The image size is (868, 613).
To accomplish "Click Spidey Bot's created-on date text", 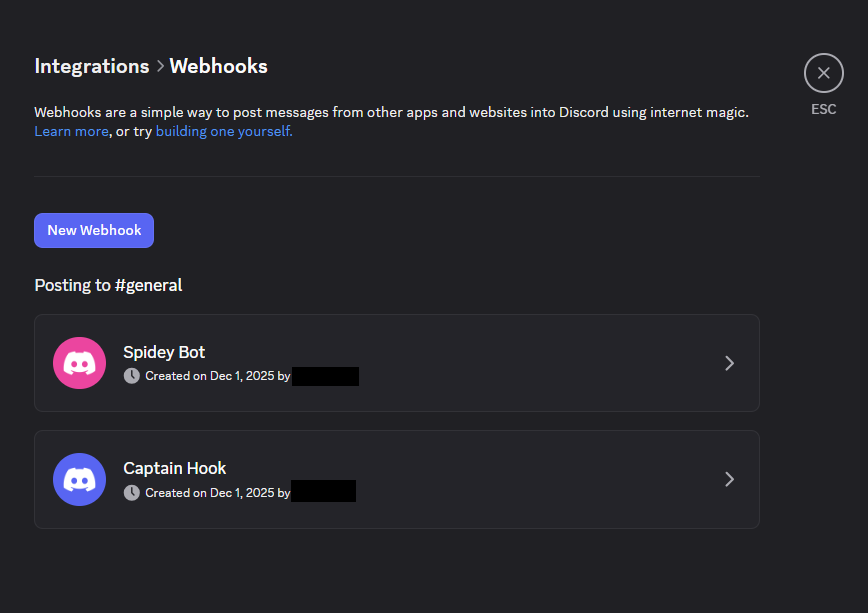I will click(217, 377).
